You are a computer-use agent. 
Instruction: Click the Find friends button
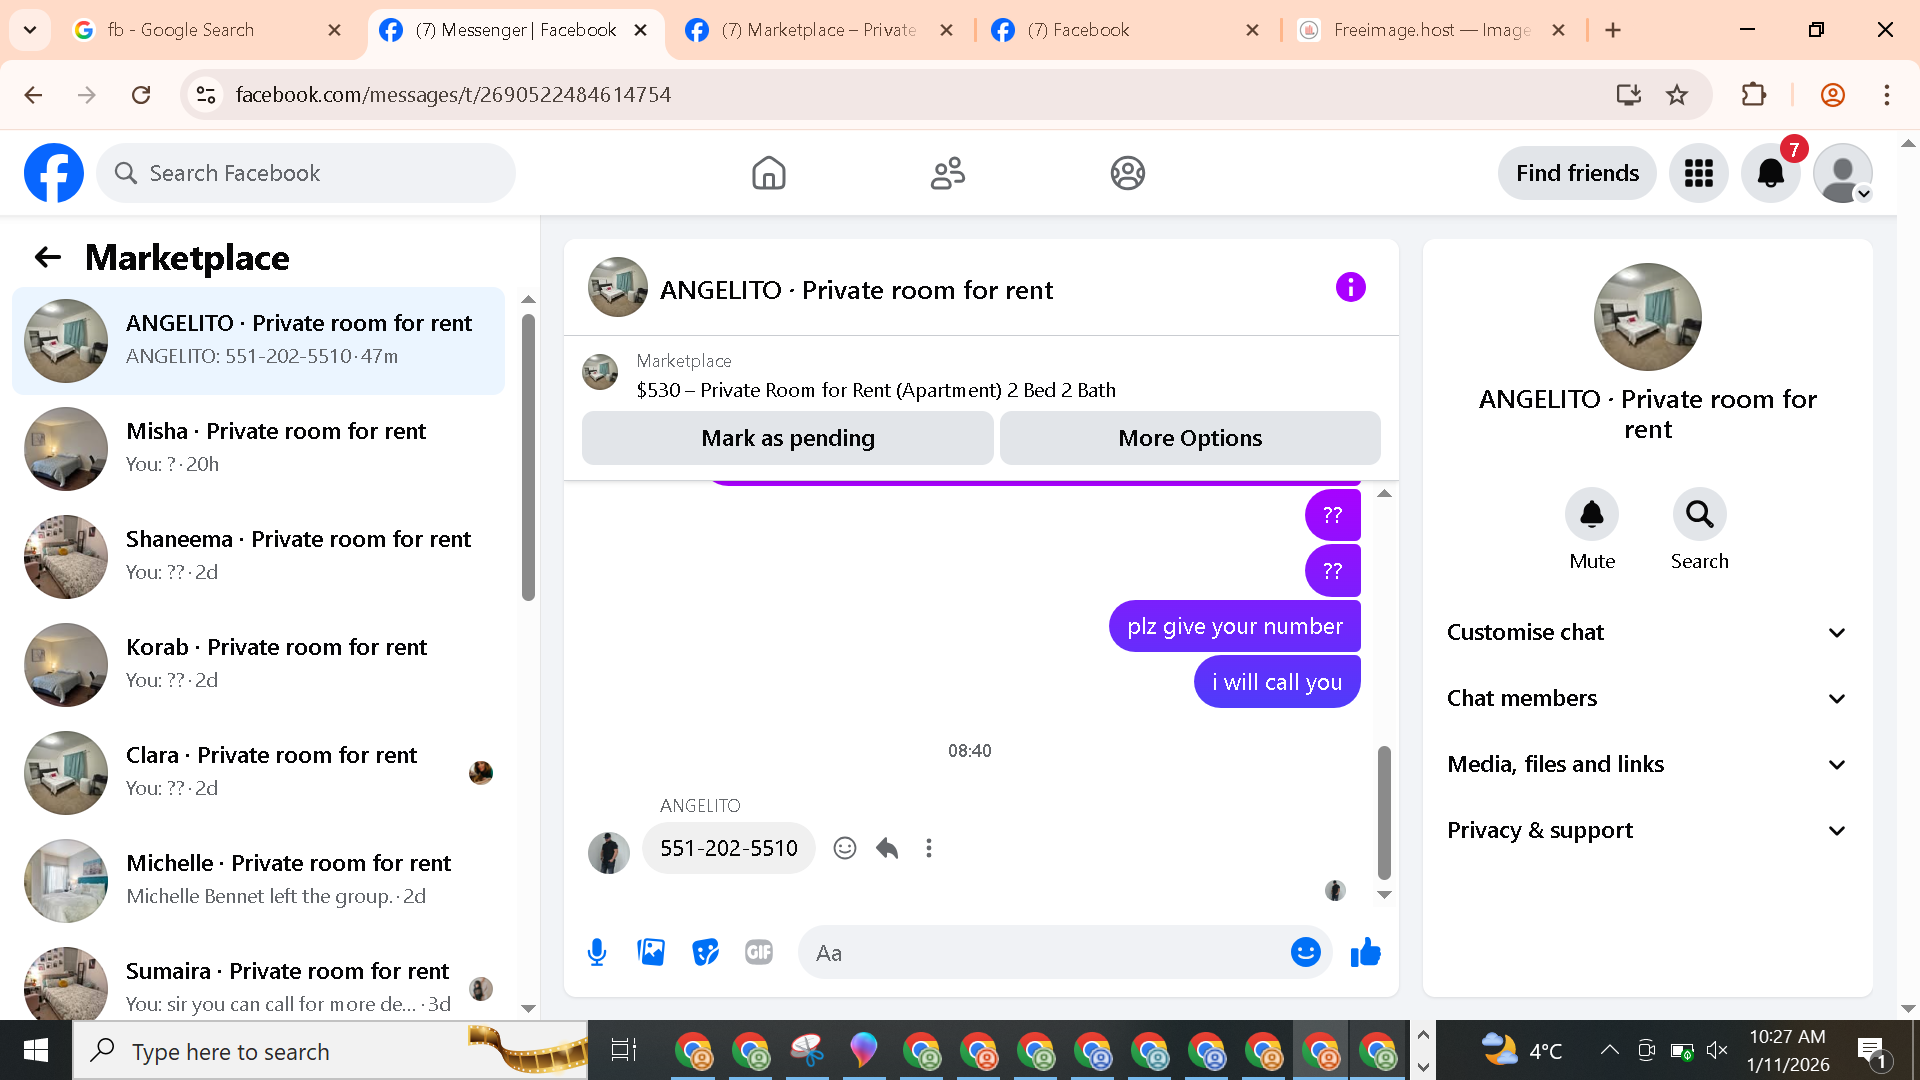point(1577,173)
